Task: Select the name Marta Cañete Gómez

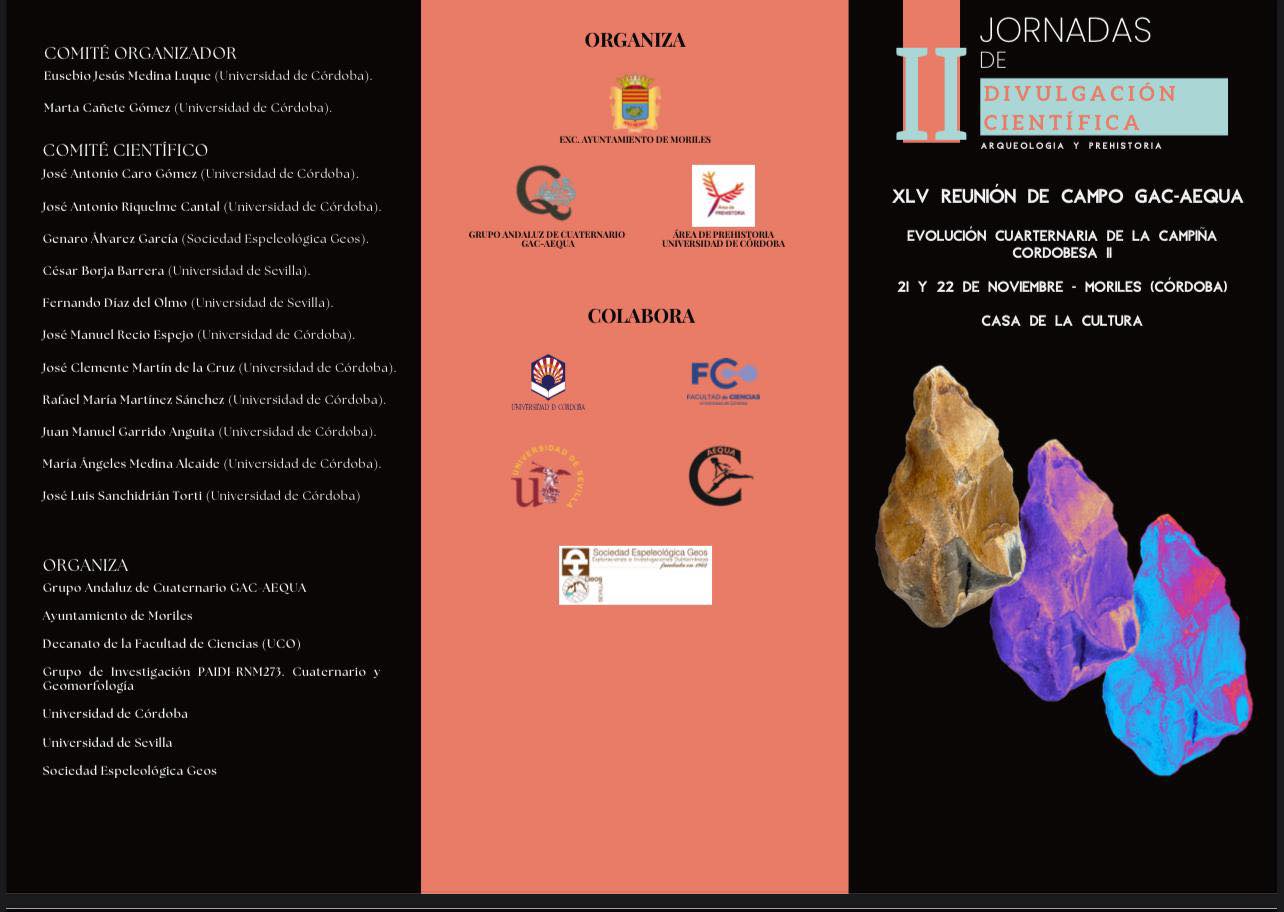Action: pos(107,108)
